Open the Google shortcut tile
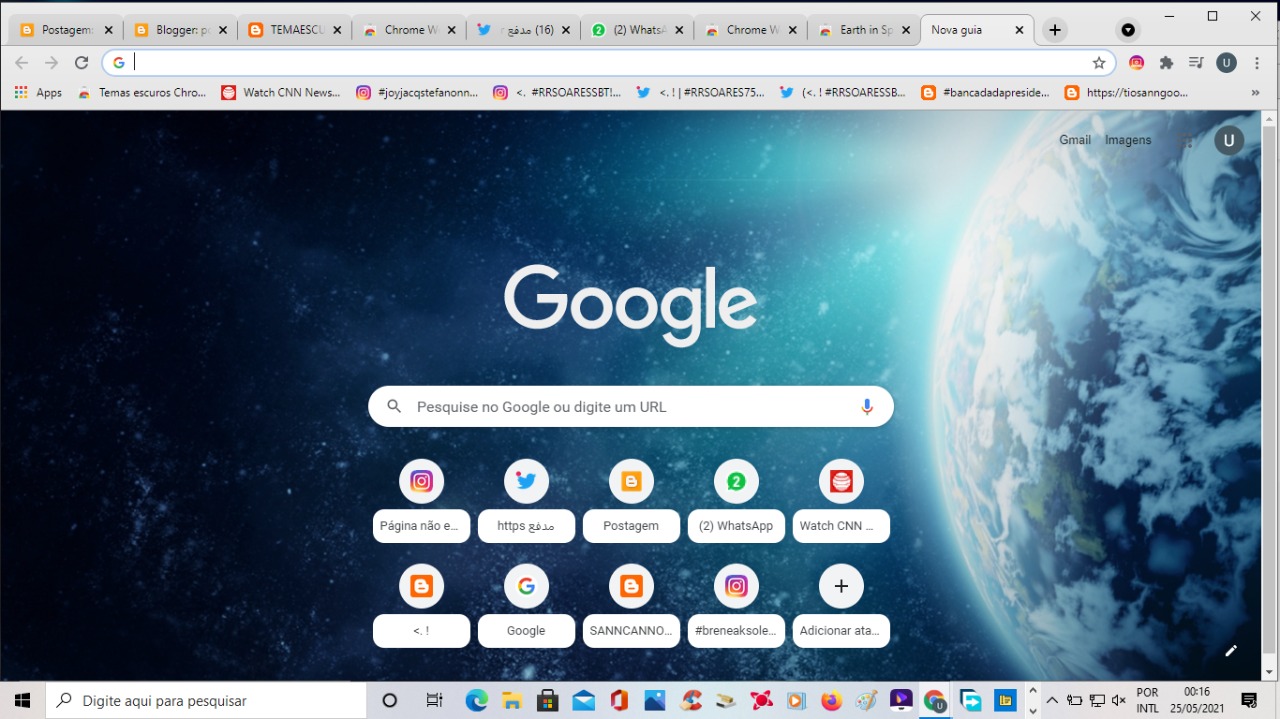 coord(526,606)
